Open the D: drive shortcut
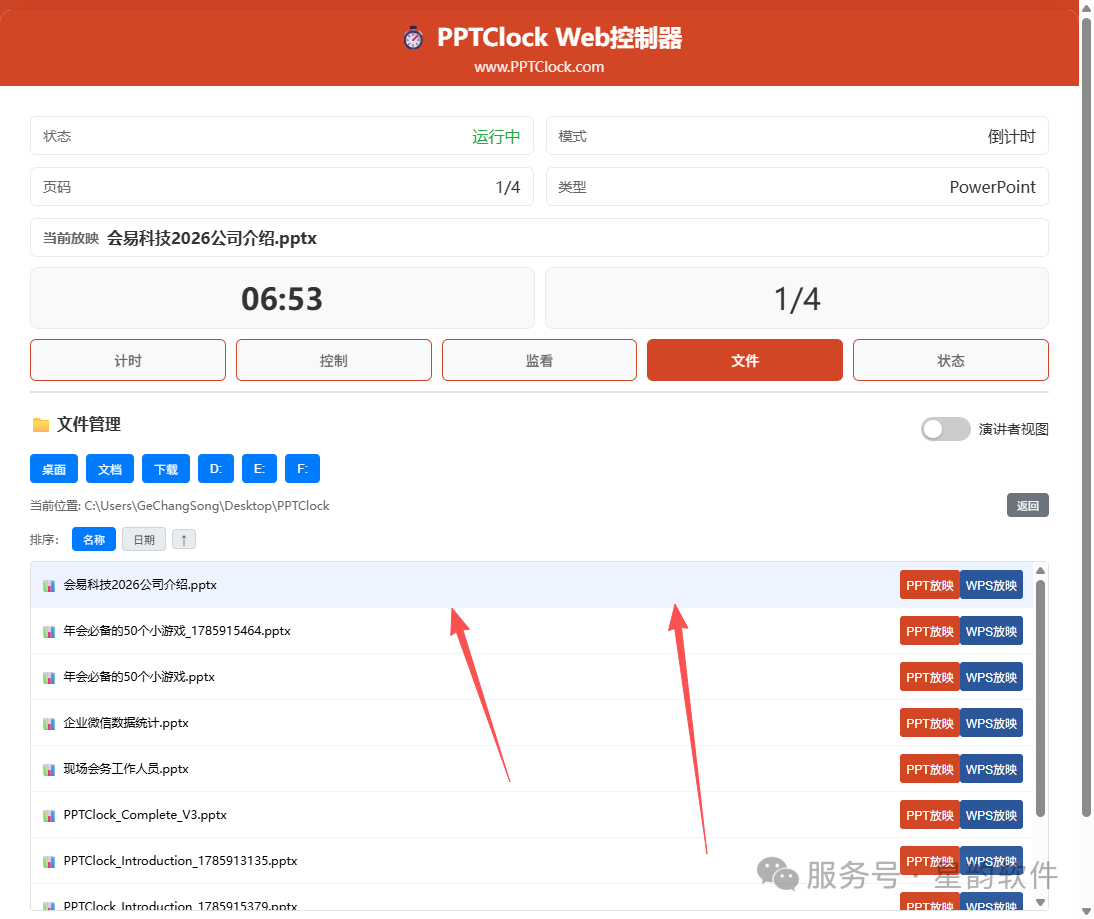 [216, 469]
